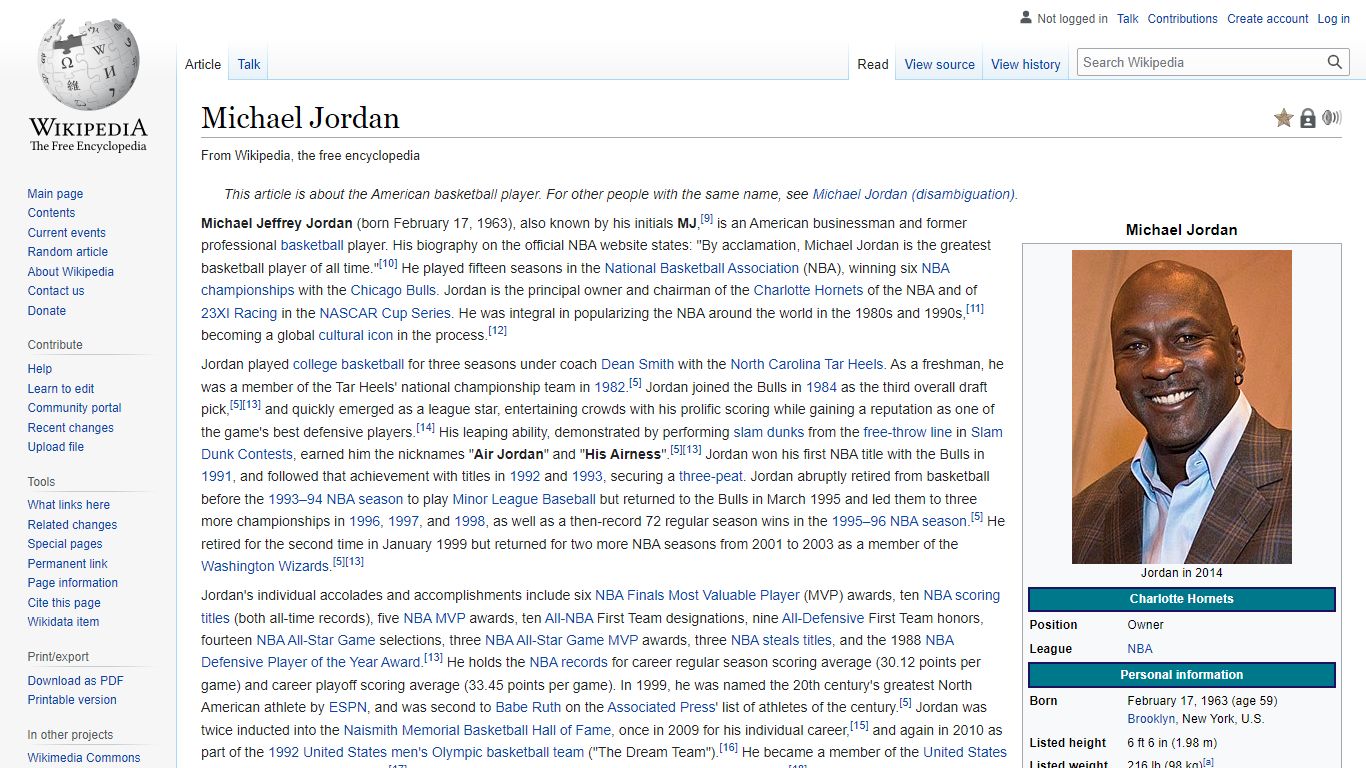Open Community portal link

pos(74,408)
